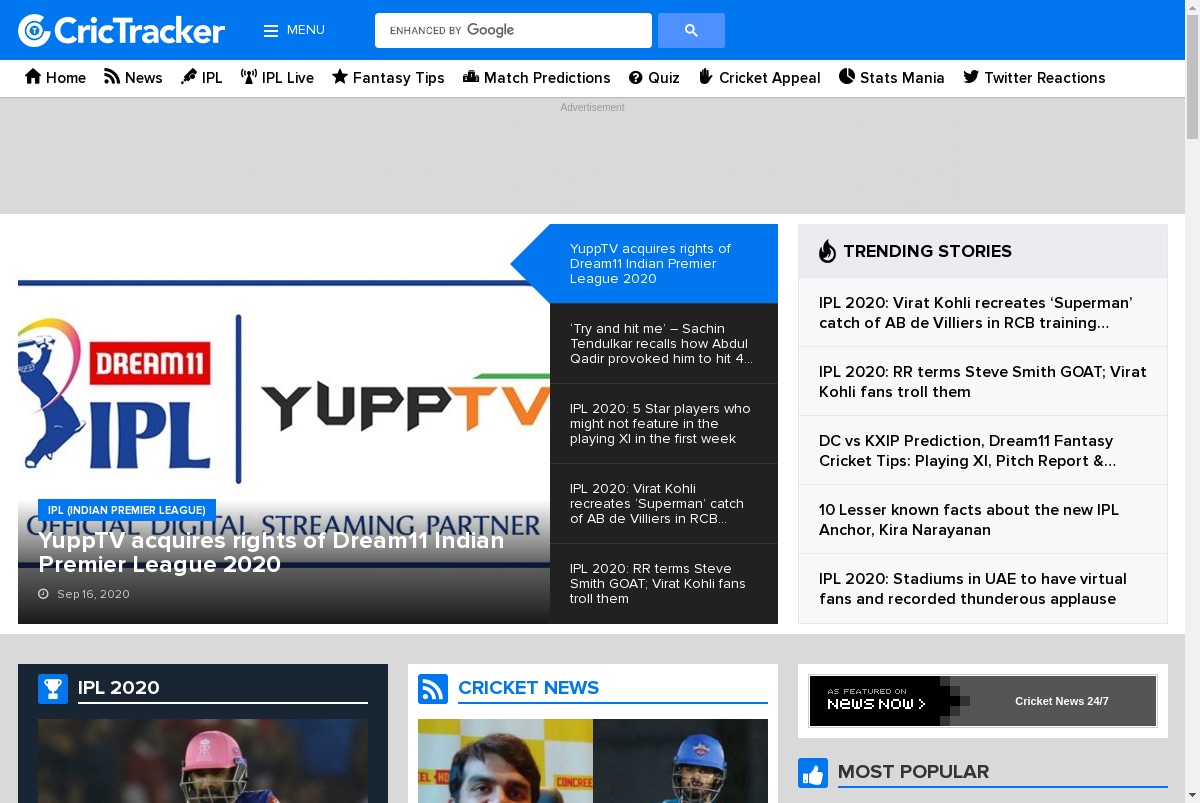Open 10 Lesser known facts Kira Narayanan story
Screen dimensions: 1200x803
click(x=969, y=520)
